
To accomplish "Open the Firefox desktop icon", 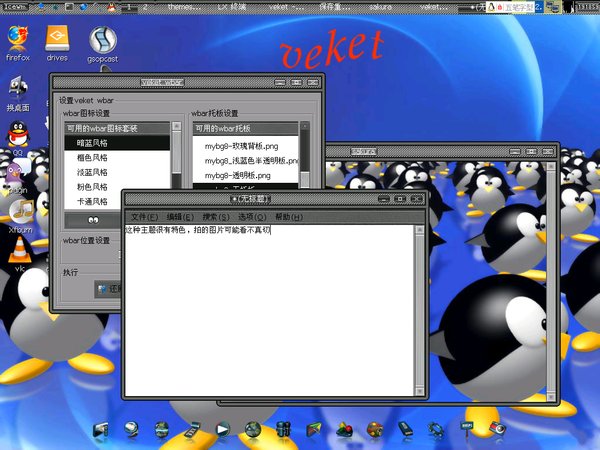I will 17,39.
